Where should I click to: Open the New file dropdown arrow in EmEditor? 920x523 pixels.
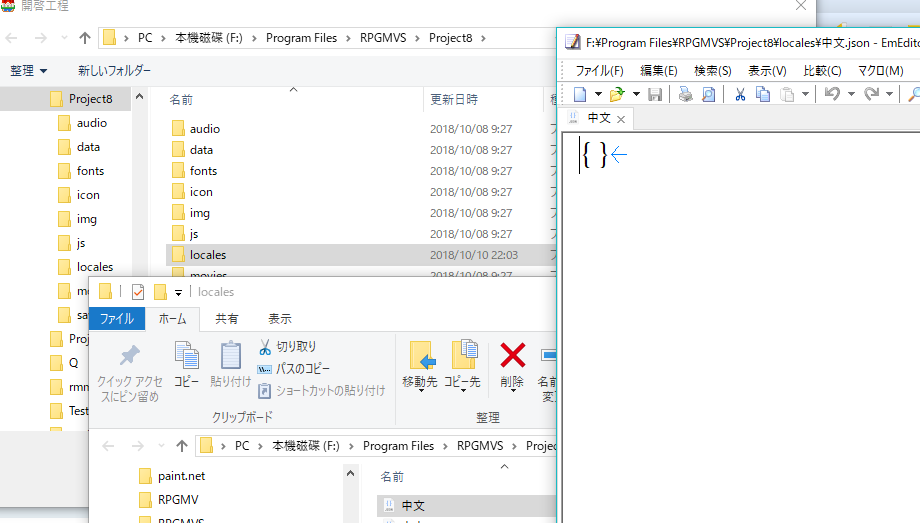point(598,94)
